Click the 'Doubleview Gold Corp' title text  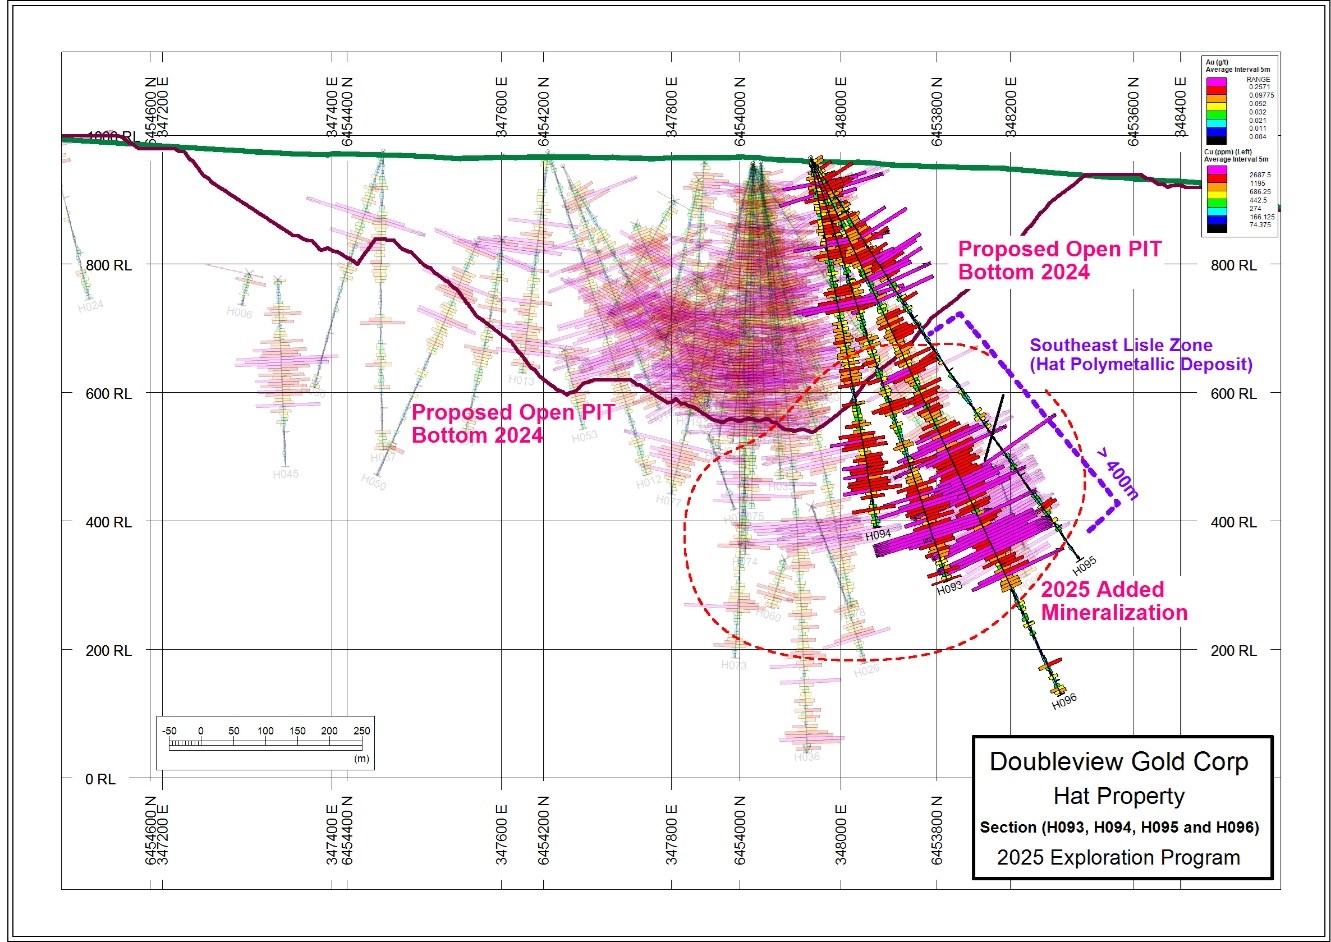click(1118, 762)
